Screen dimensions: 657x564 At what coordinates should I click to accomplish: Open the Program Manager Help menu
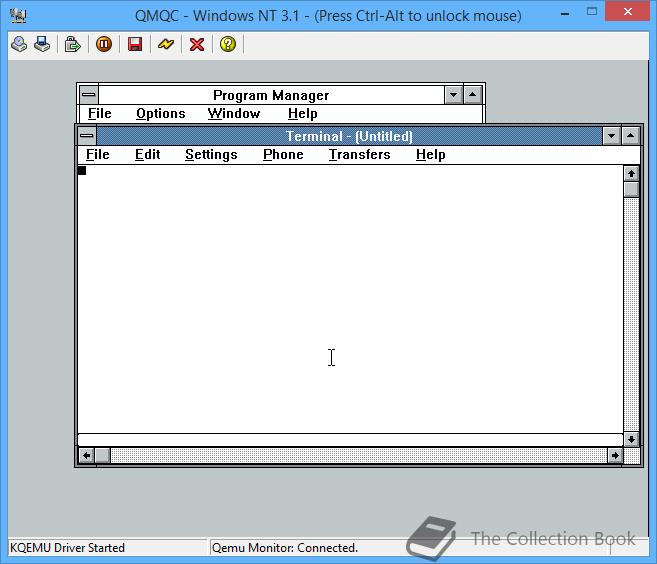tap(303, 114)
